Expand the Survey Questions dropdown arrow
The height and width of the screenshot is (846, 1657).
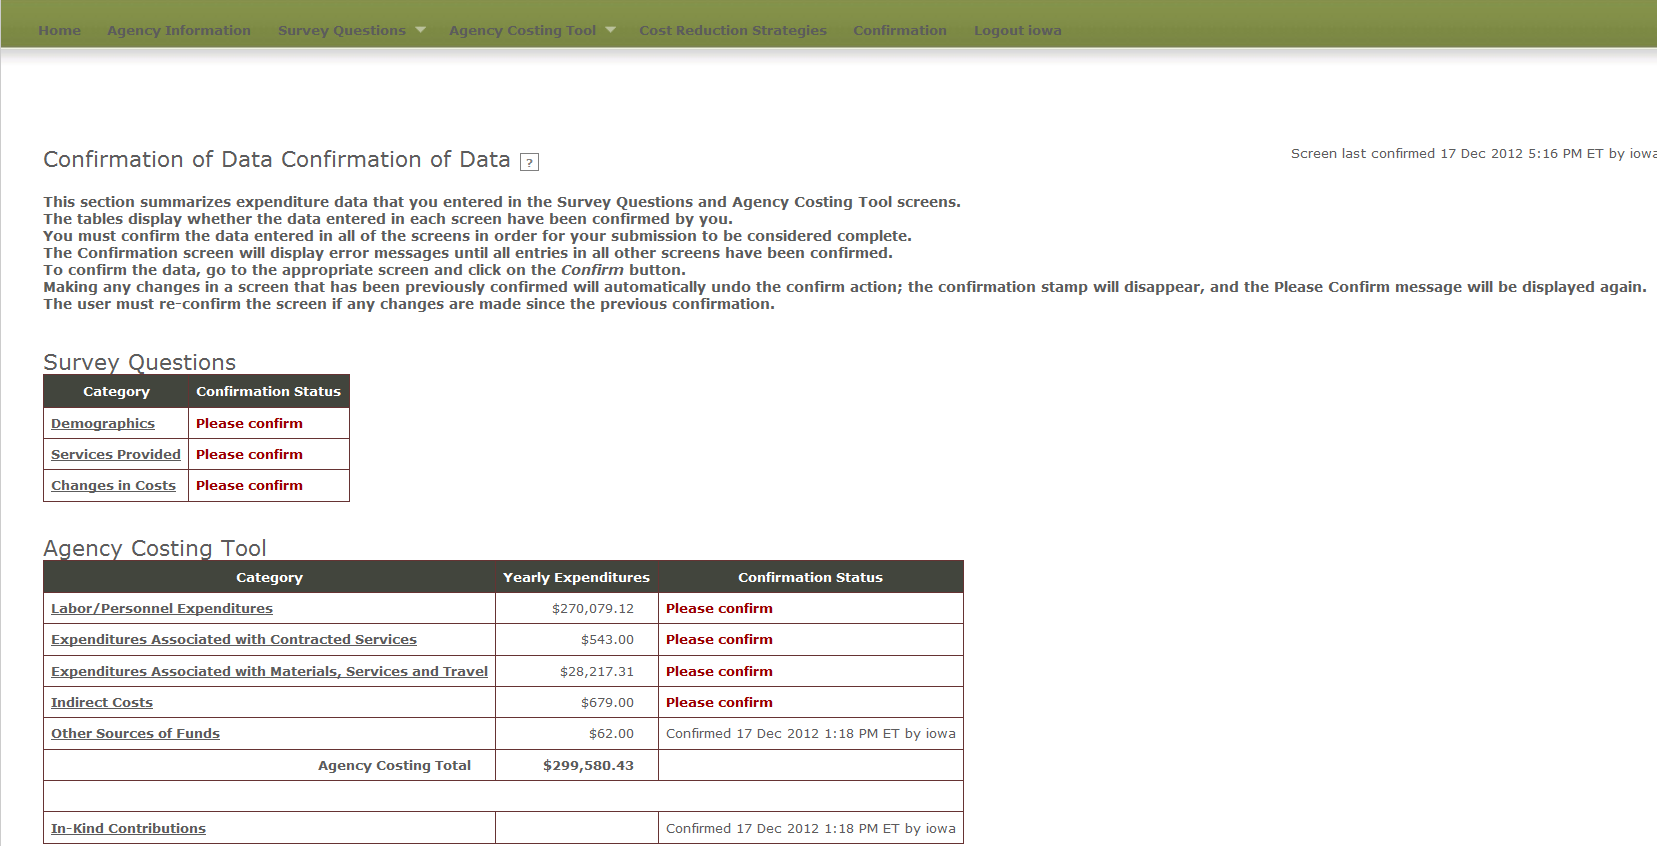point(421,30)
